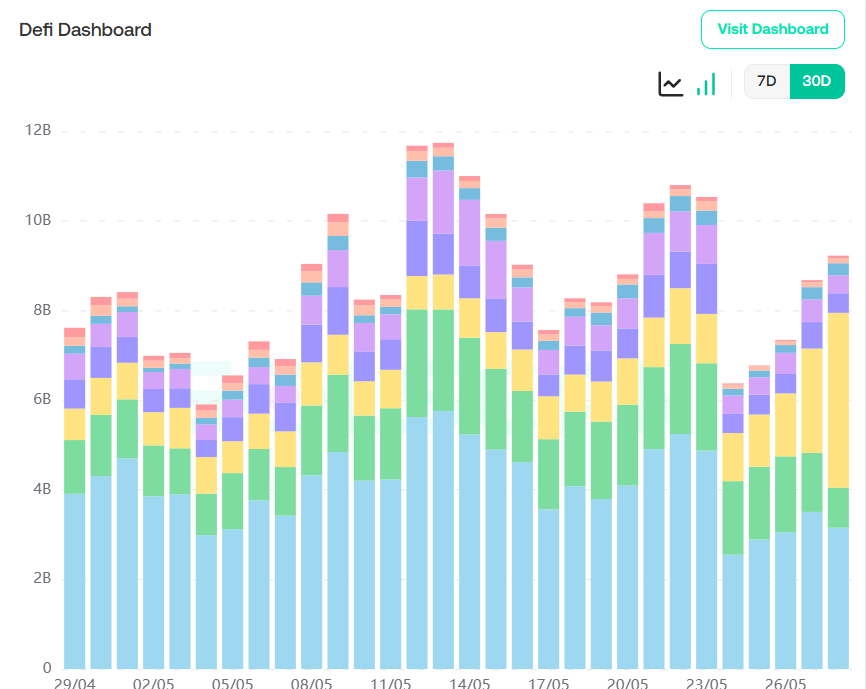Switch to the line chart view
This screenshot has height=689, width=866.
click(x=670, y=83)
